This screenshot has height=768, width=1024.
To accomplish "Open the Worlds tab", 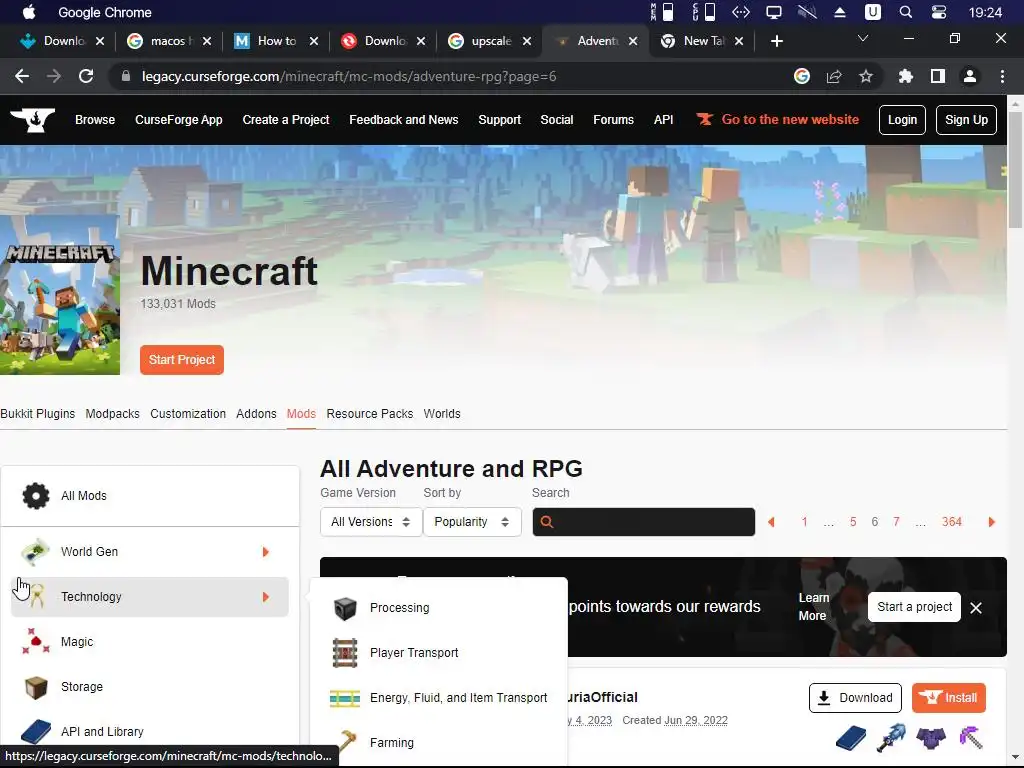I will 442,414.
